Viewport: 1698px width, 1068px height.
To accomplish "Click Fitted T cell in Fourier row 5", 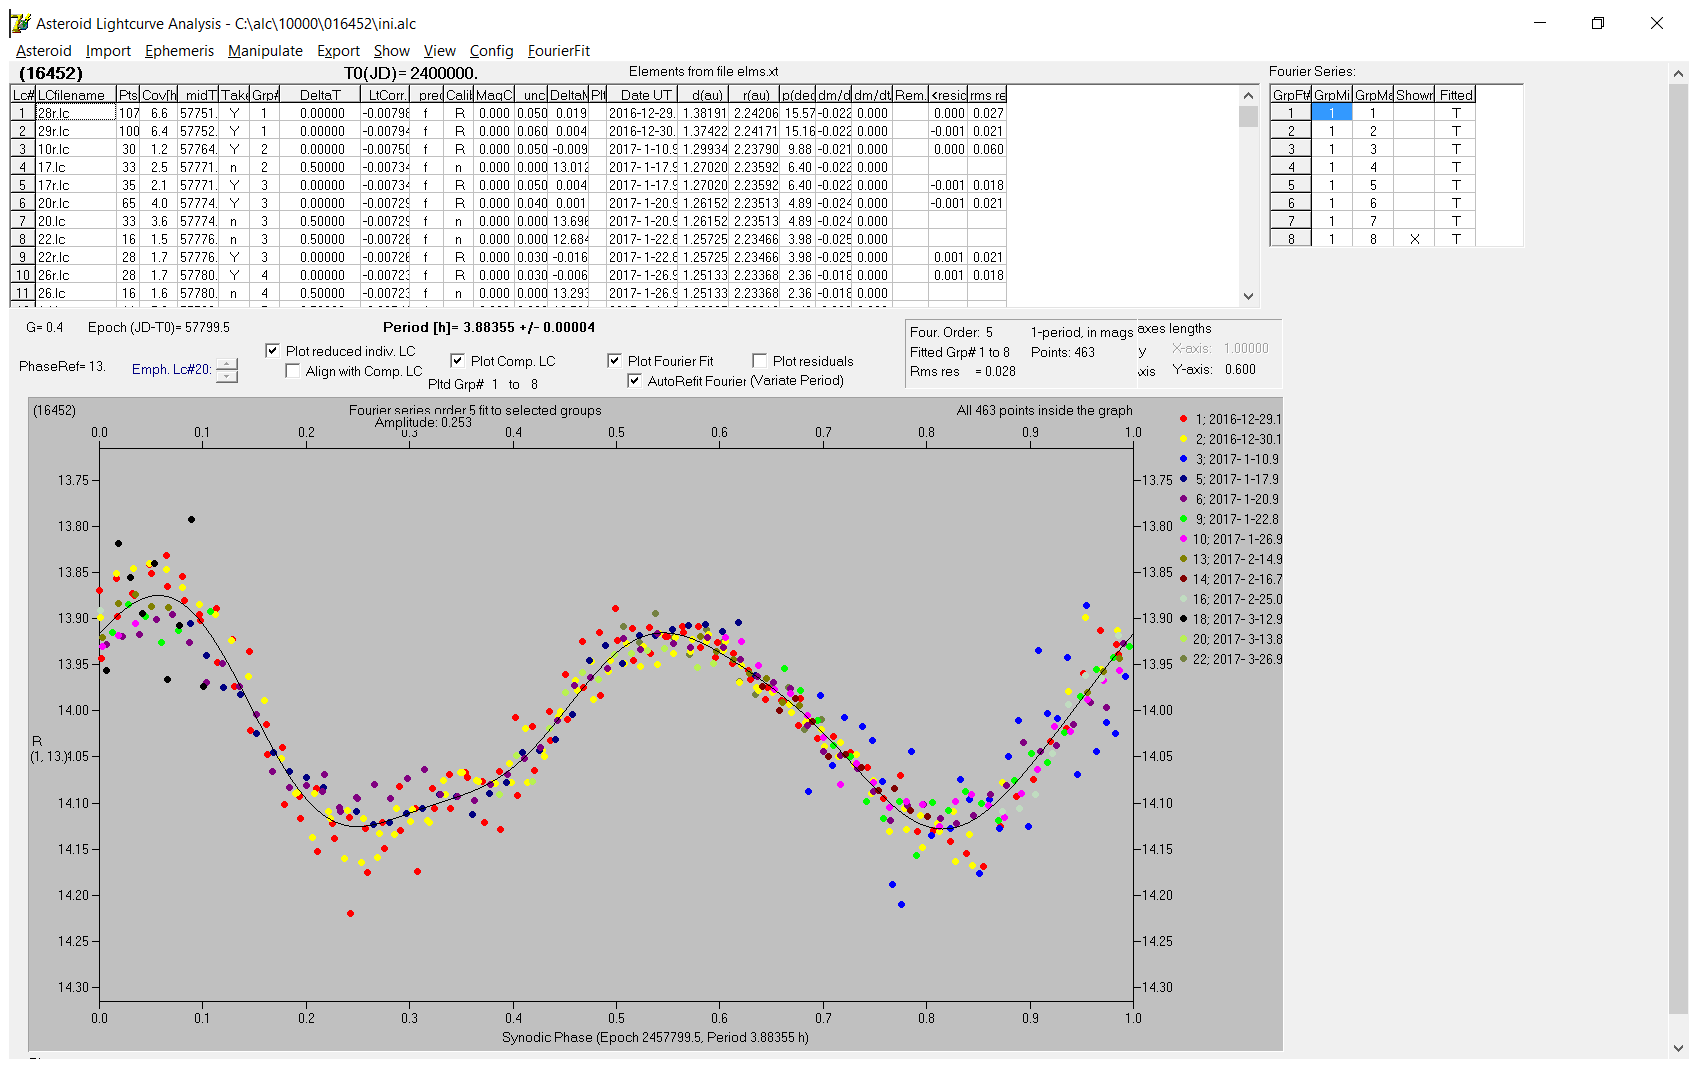I will 1456,185.
